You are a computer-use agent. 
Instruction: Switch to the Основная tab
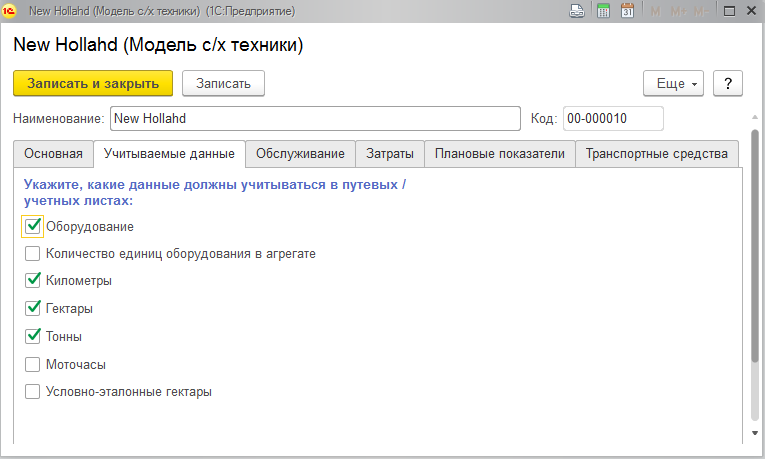(53, 154)
